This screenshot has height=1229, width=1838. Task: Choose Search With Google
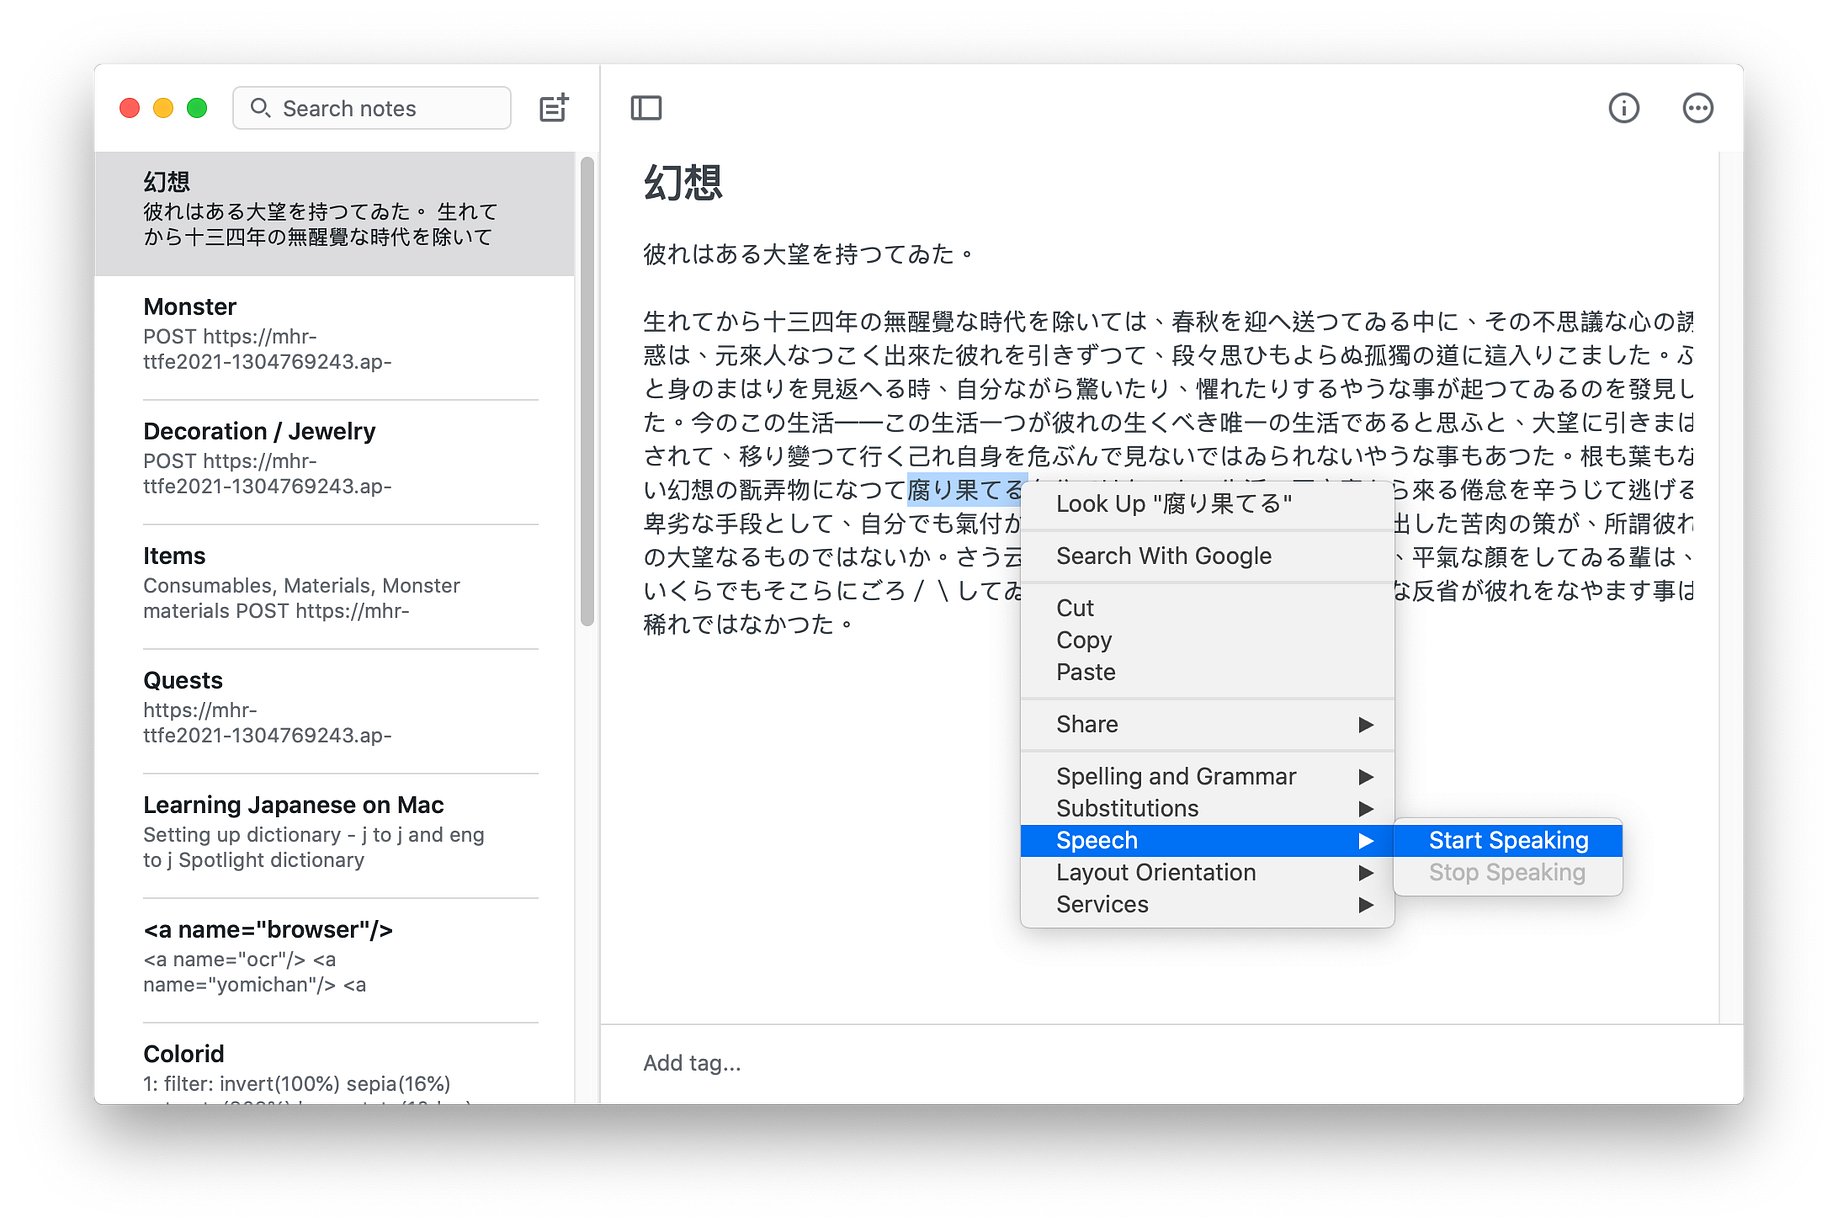point(1164,555)
